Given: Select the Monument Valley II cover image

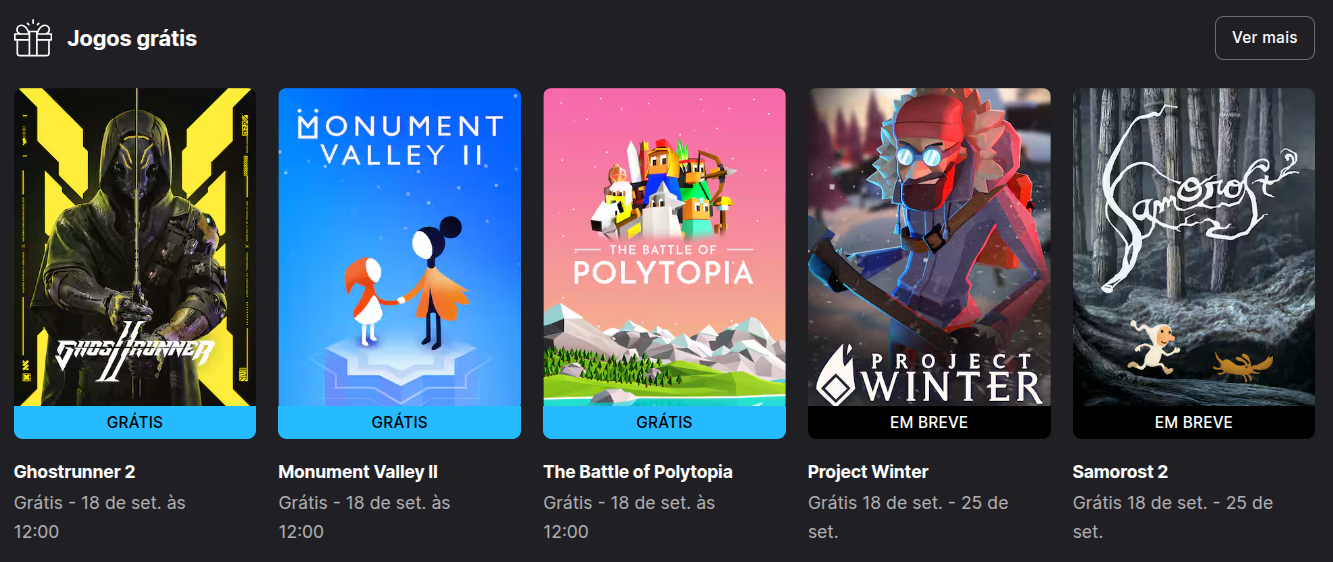Looking at the screenshot, I should (x=399, y=247).
